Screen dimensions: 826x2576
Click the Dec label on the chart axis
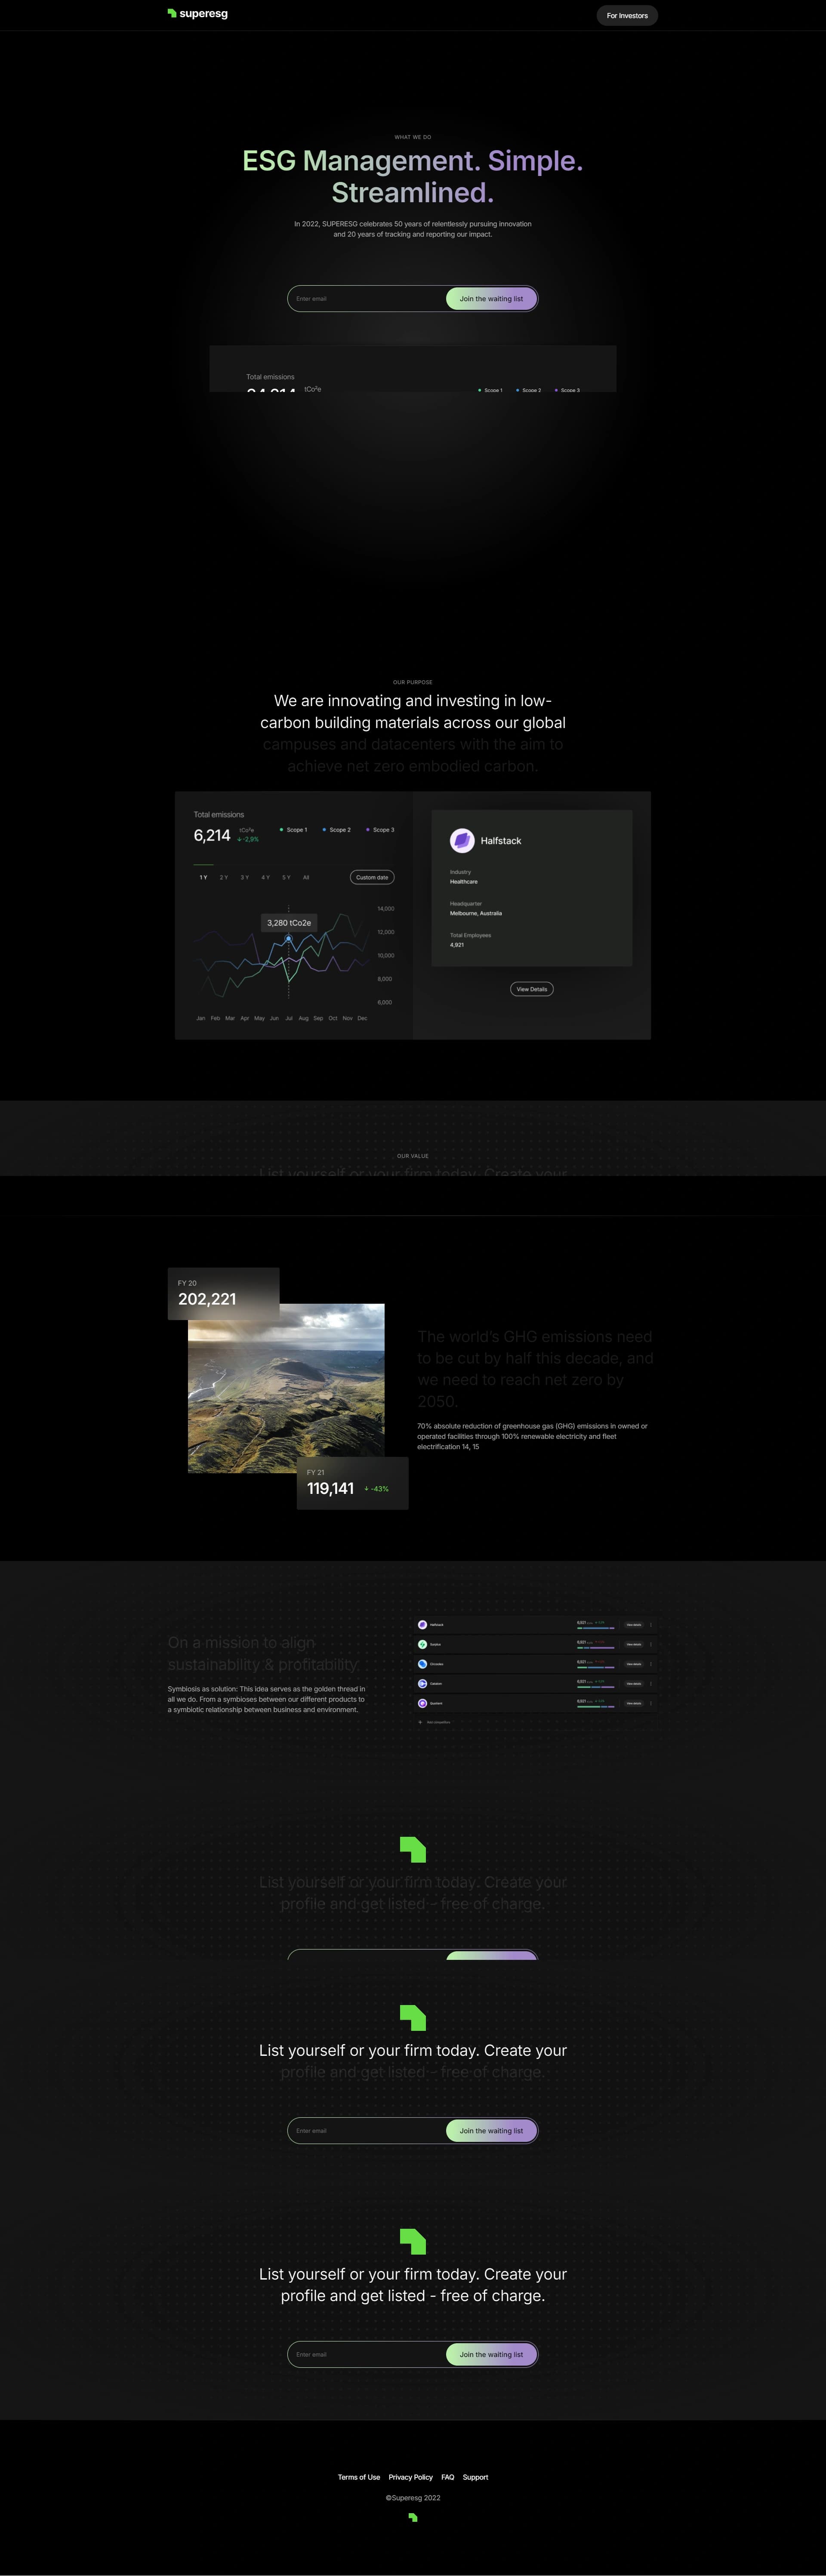[362, 1018]
